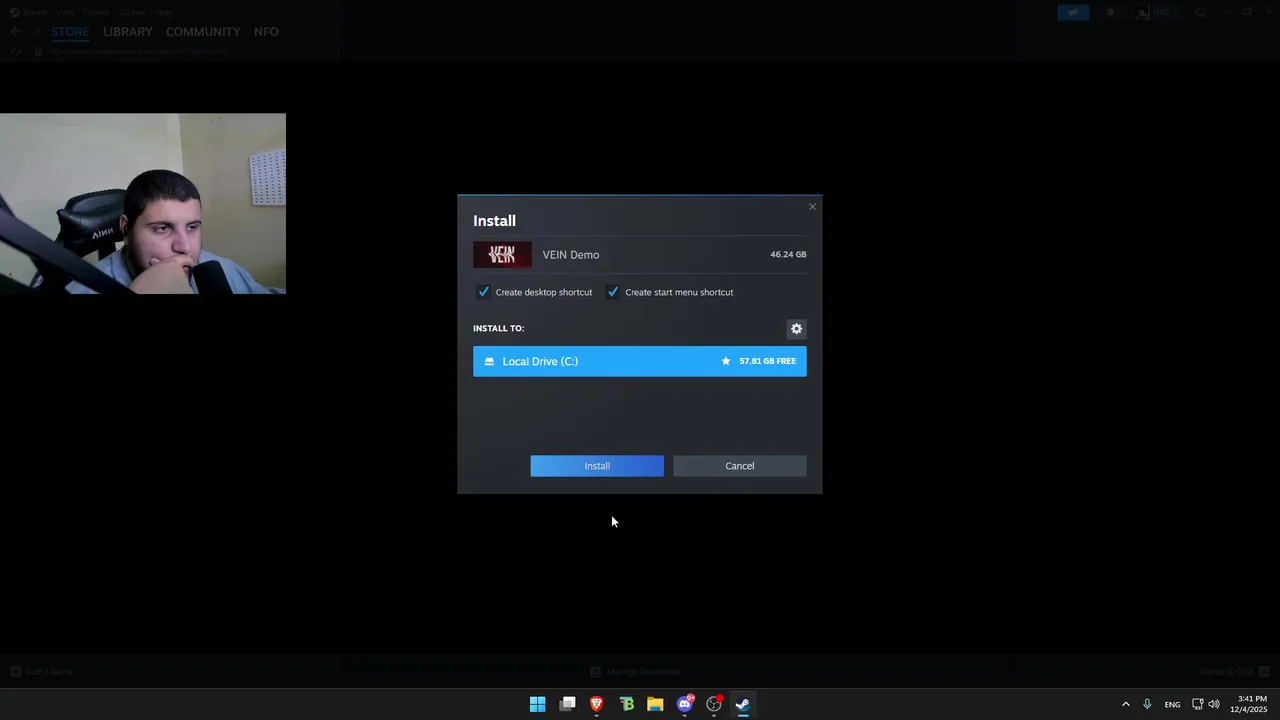Click the 46.24 GB size text
Screen dimensions: 1280x720
[x=788, y=255]
